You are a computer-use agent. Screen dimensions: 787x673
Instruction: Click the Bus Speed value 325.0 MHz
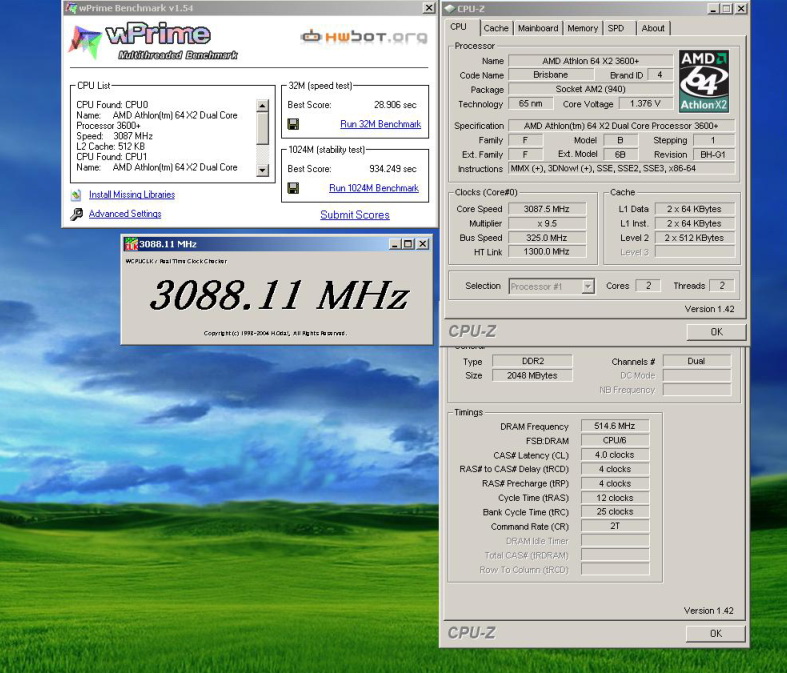547,237
